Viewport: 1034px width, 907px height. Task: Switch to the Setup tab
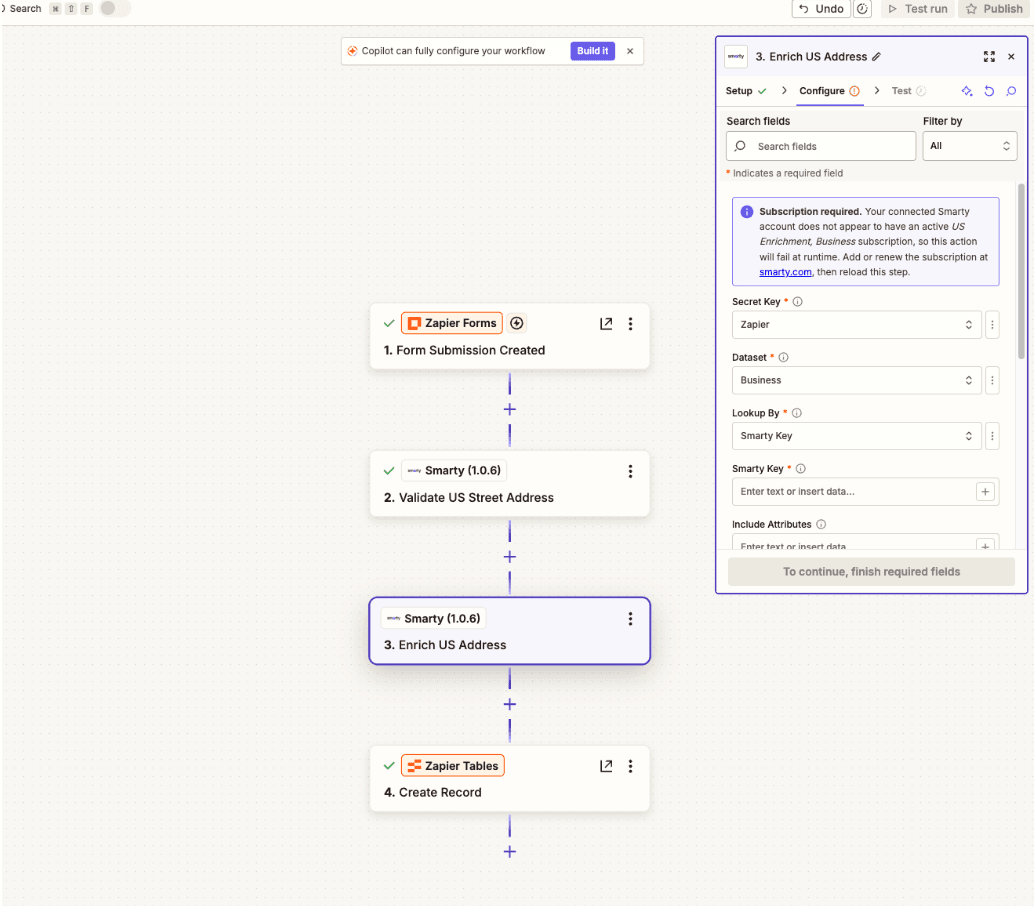click(746, 91)
